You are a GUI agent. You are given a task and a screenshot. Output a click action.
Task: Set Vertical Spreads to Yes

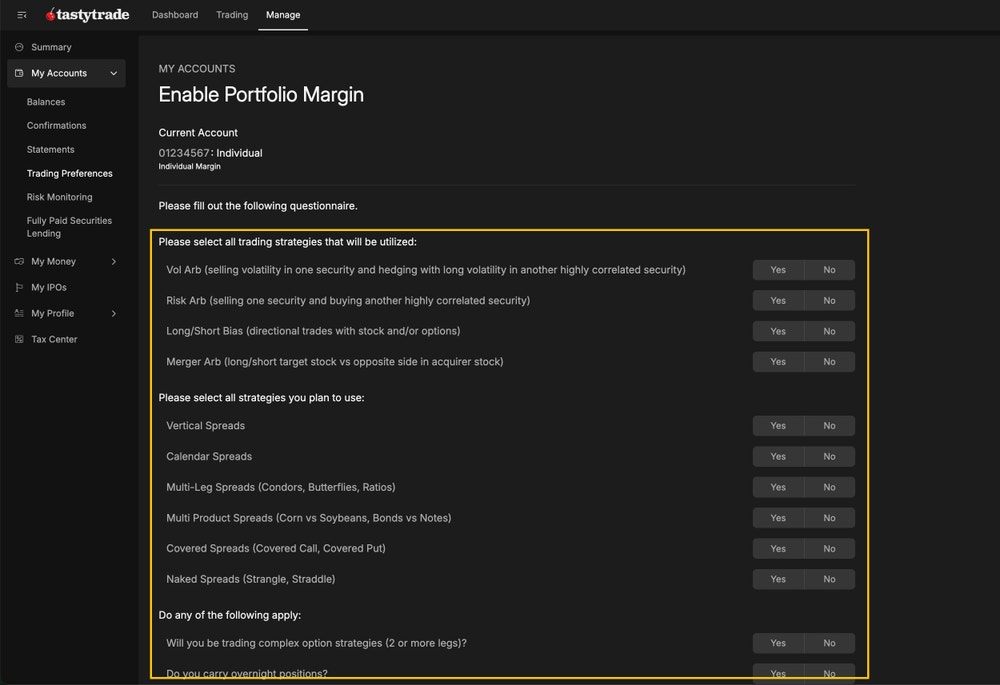point(778,425)
